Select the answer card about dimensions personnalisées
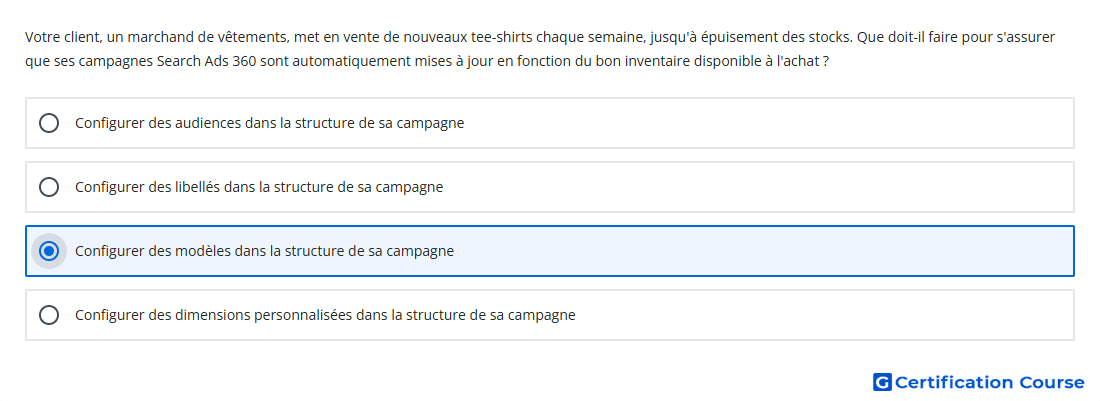Screen dimensions: 1100x401 click(550, 315)
